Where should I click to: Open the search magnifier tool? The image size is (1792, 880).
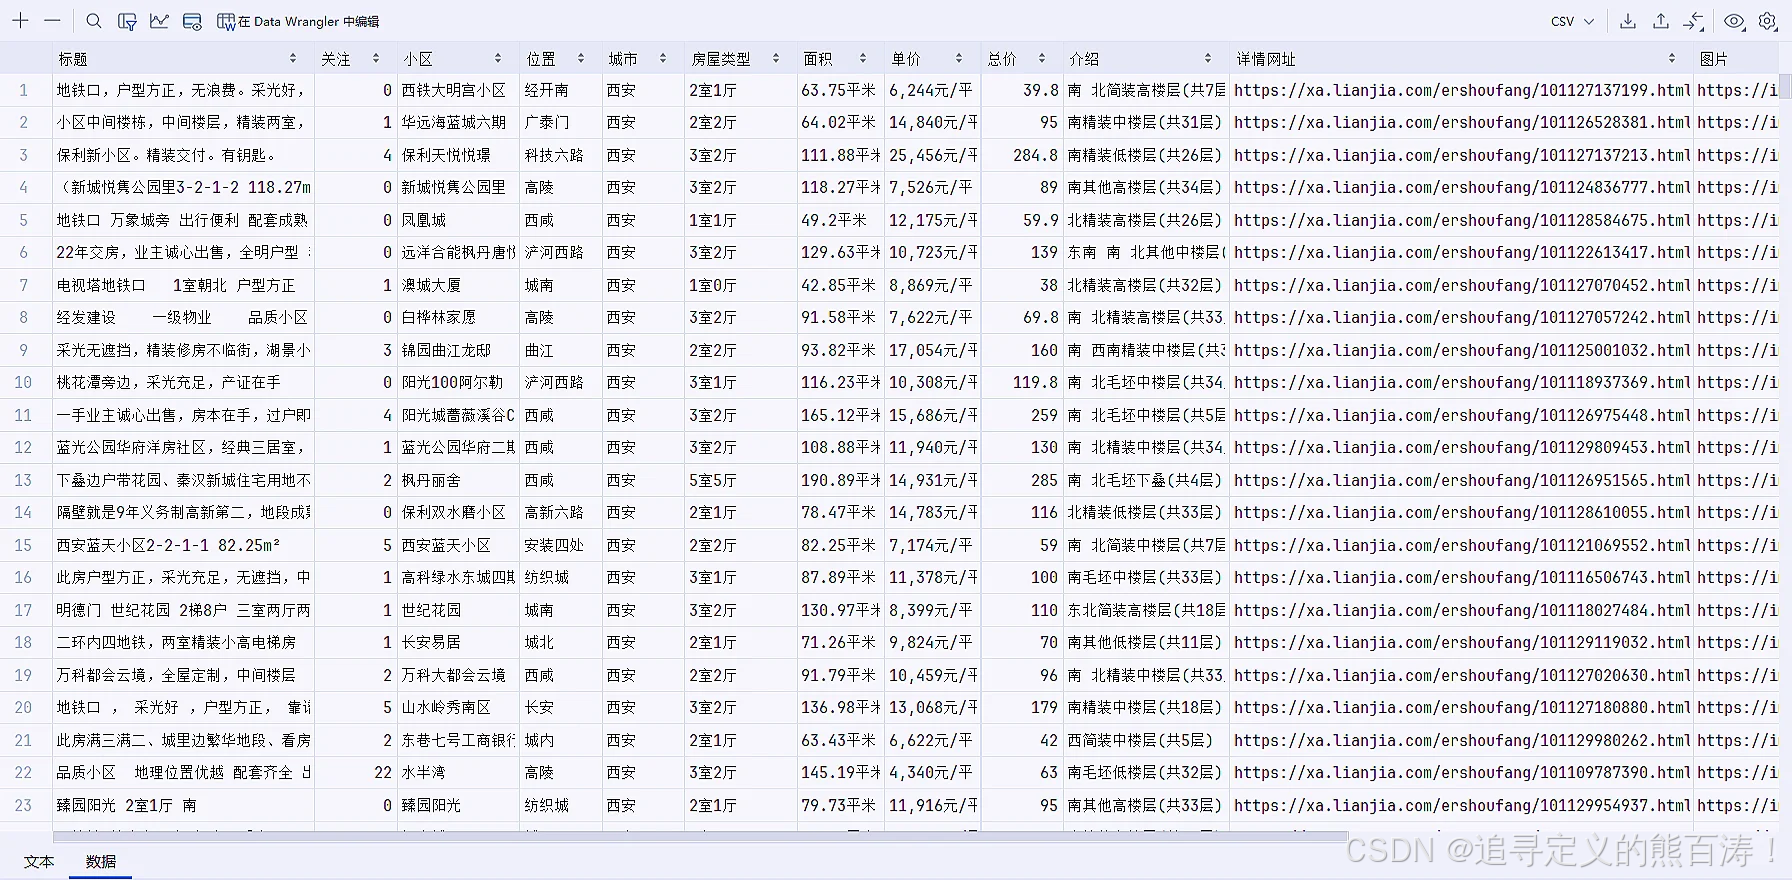point(94,21)
